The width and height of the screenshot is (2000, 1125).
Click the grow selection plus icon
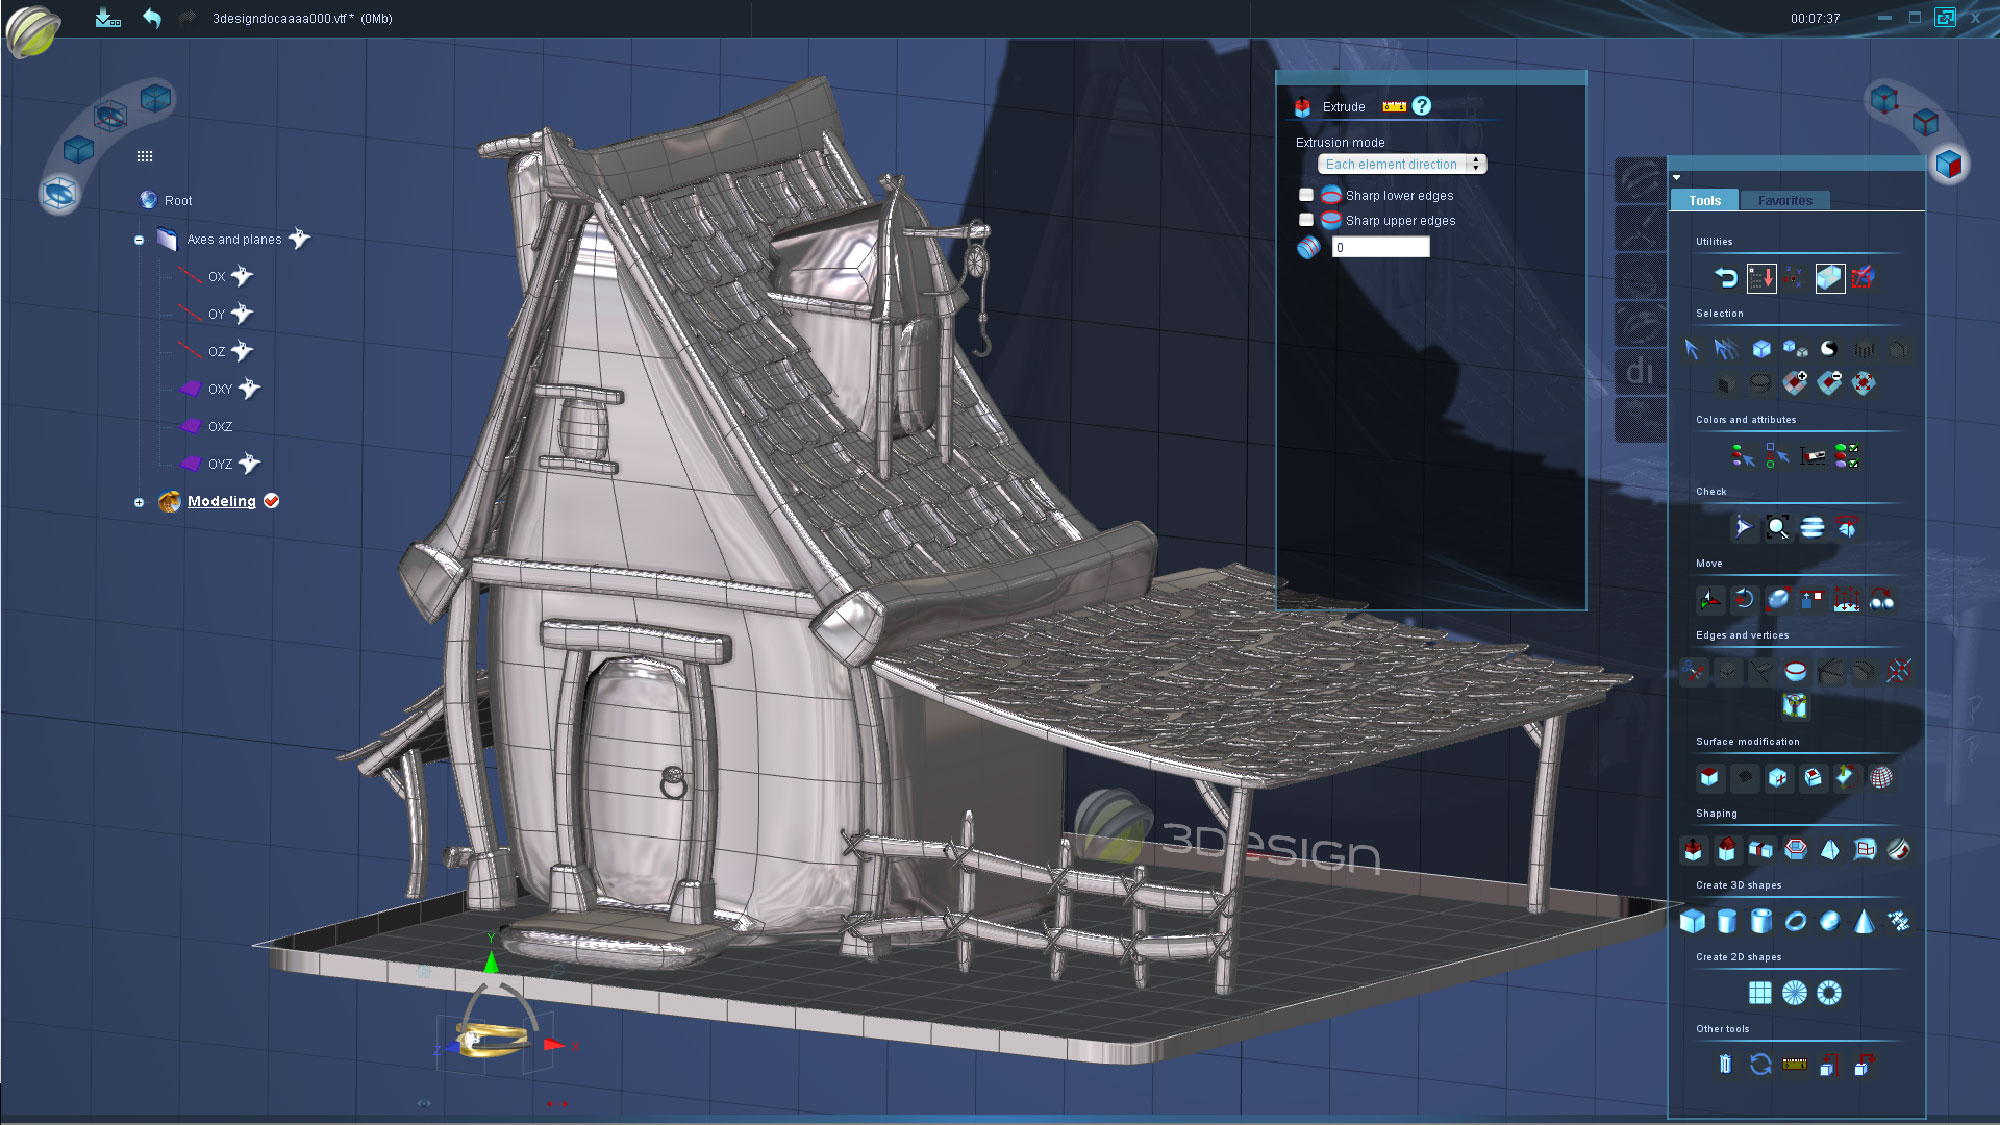1795,382
